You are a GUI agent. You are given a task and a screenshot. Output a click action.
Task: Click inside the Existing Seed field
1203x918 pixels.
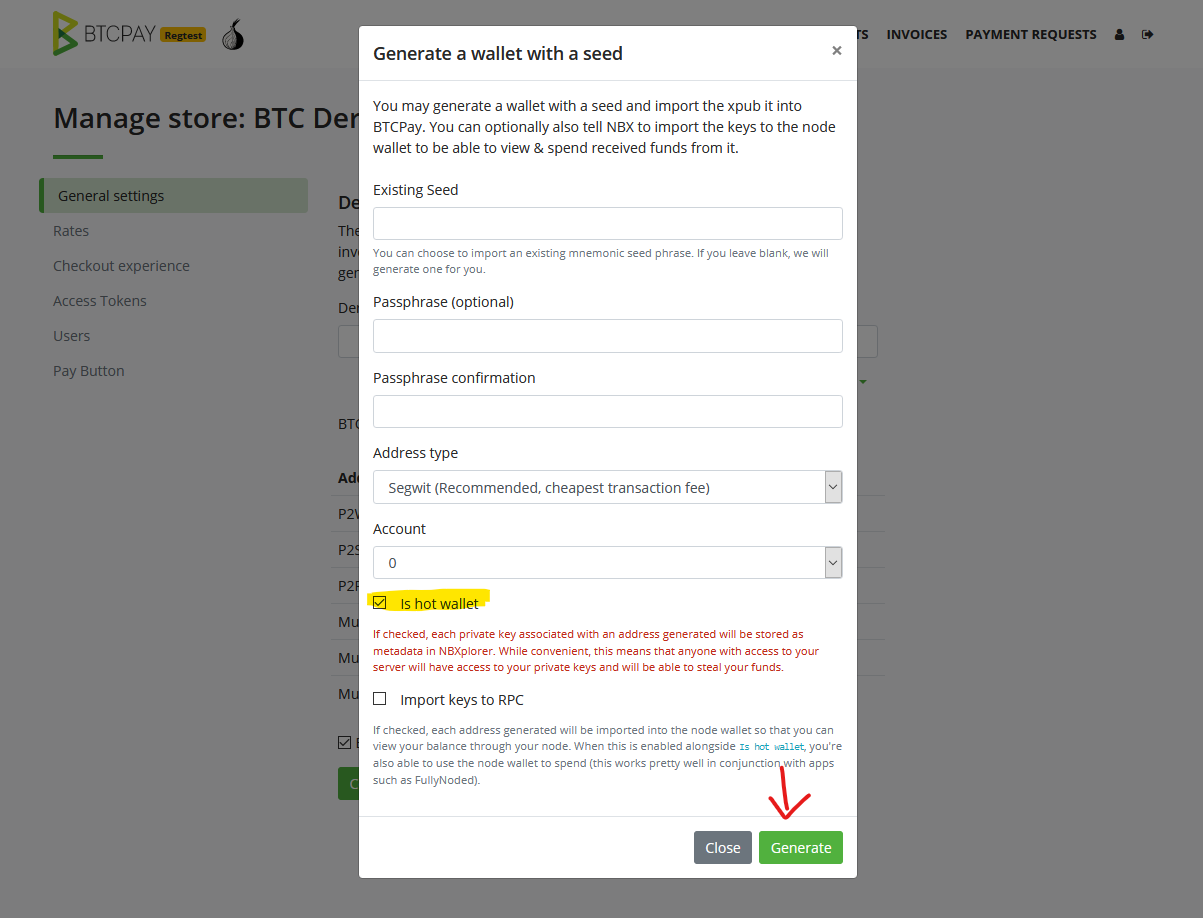tap(606, 222)
